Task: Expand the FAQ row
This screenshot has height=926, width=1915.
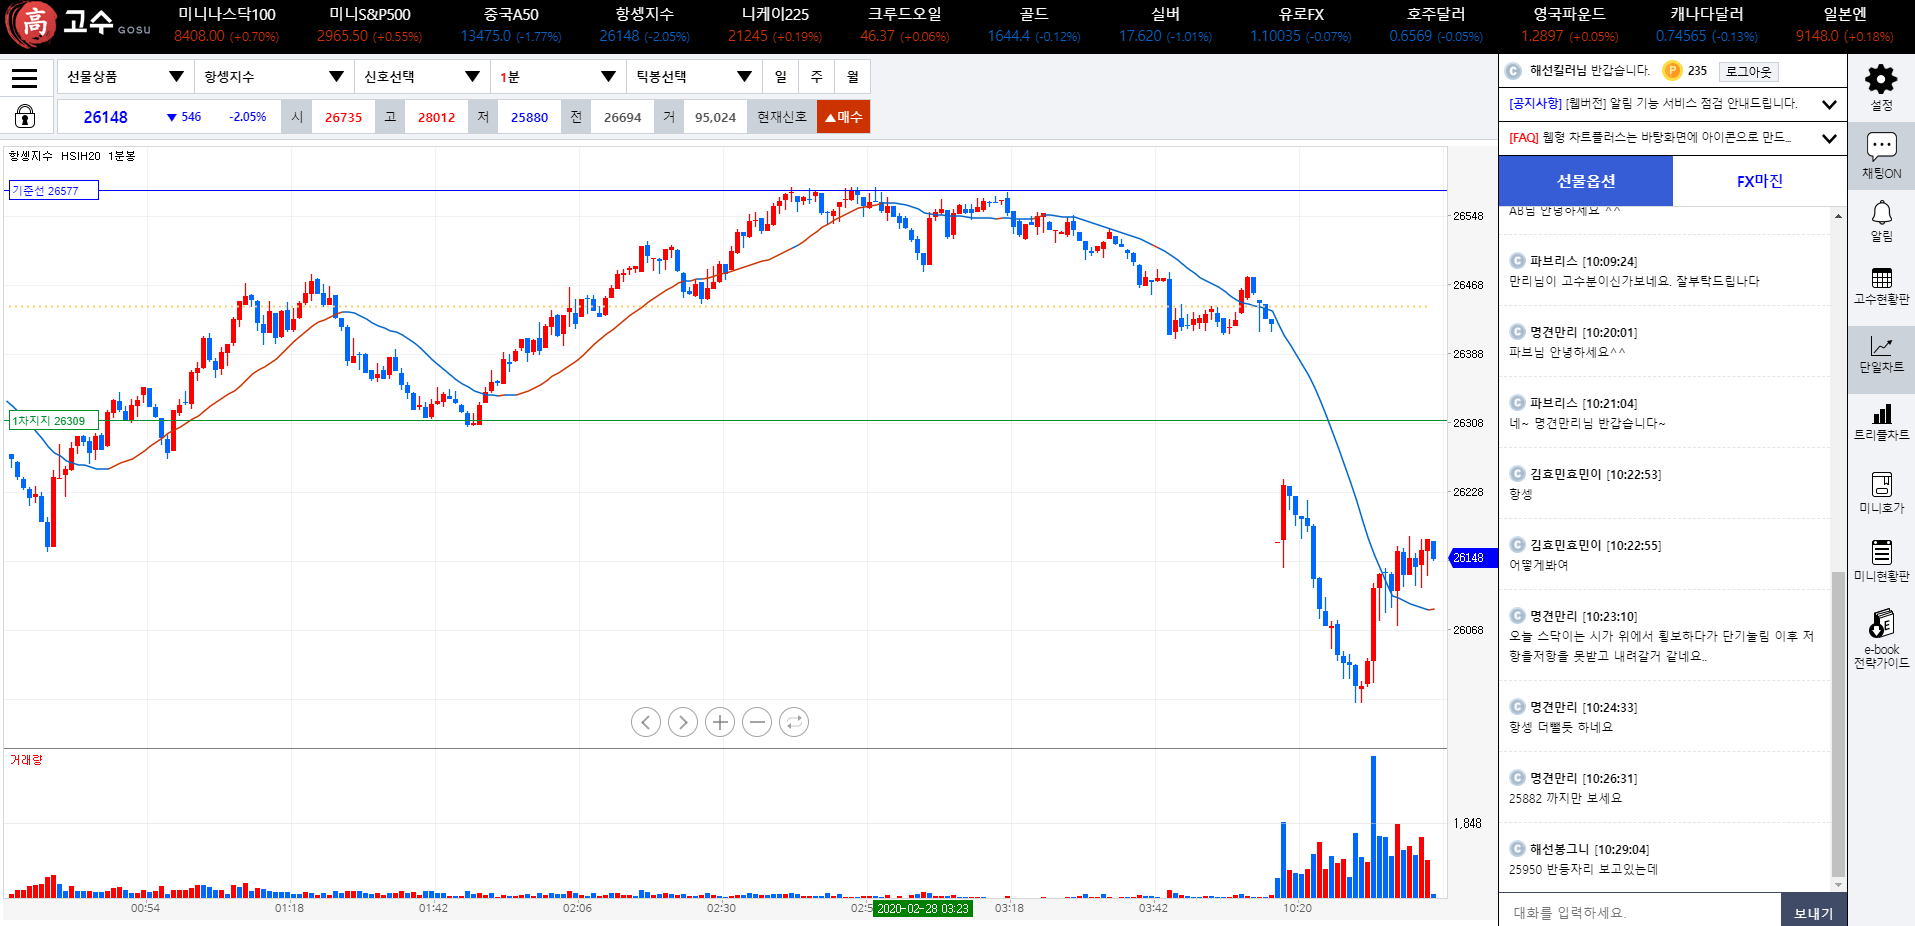Action: (x=1672, y=138)
